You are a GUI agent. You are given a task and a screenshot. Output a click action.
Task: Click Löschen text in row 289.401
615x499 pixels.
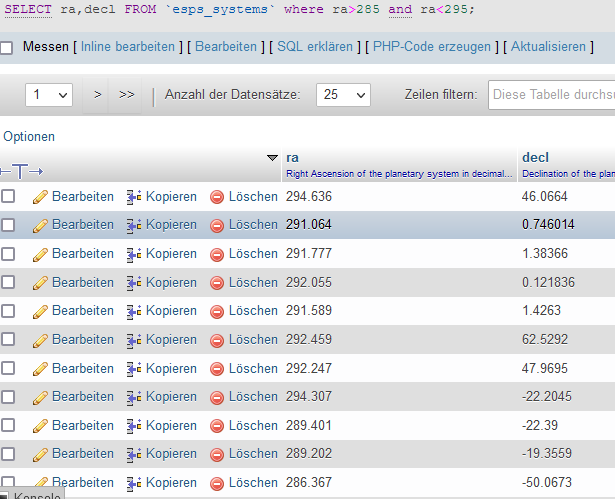(x=253, y=425)
